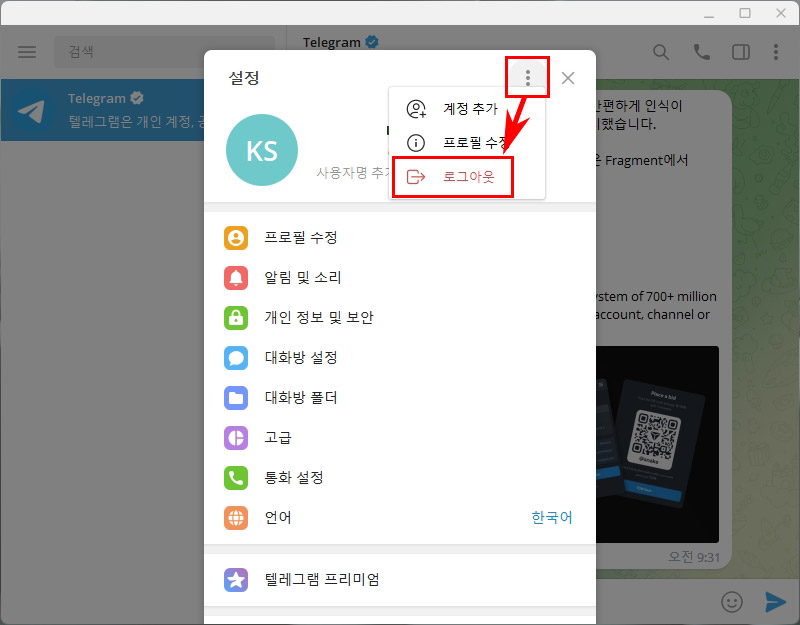Click the purple pie advanced icon
Image resolution: width=800 pixels, height=625 pixels.
(236, 438)
